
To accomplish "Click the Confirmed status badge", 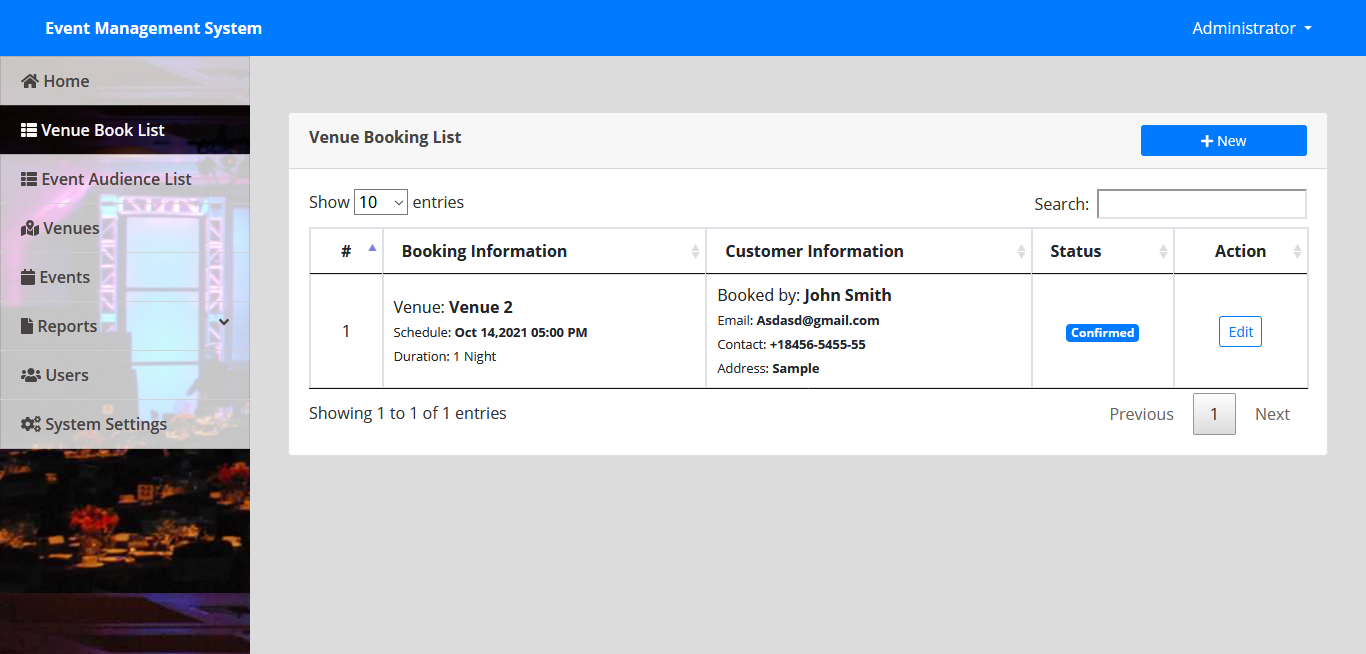I will [x=1102, y=333].
